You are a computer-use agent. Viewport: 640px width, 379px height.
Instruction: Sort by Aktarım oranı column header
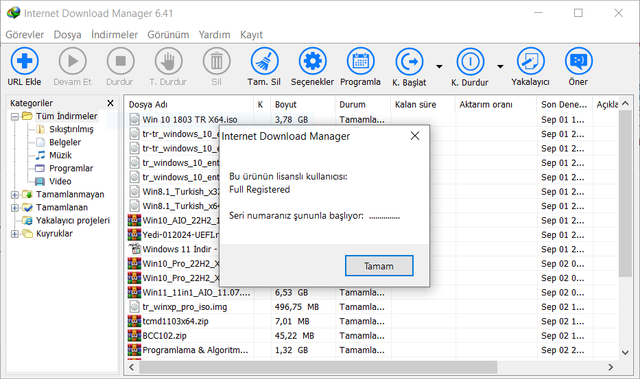(x=496, y=104)
